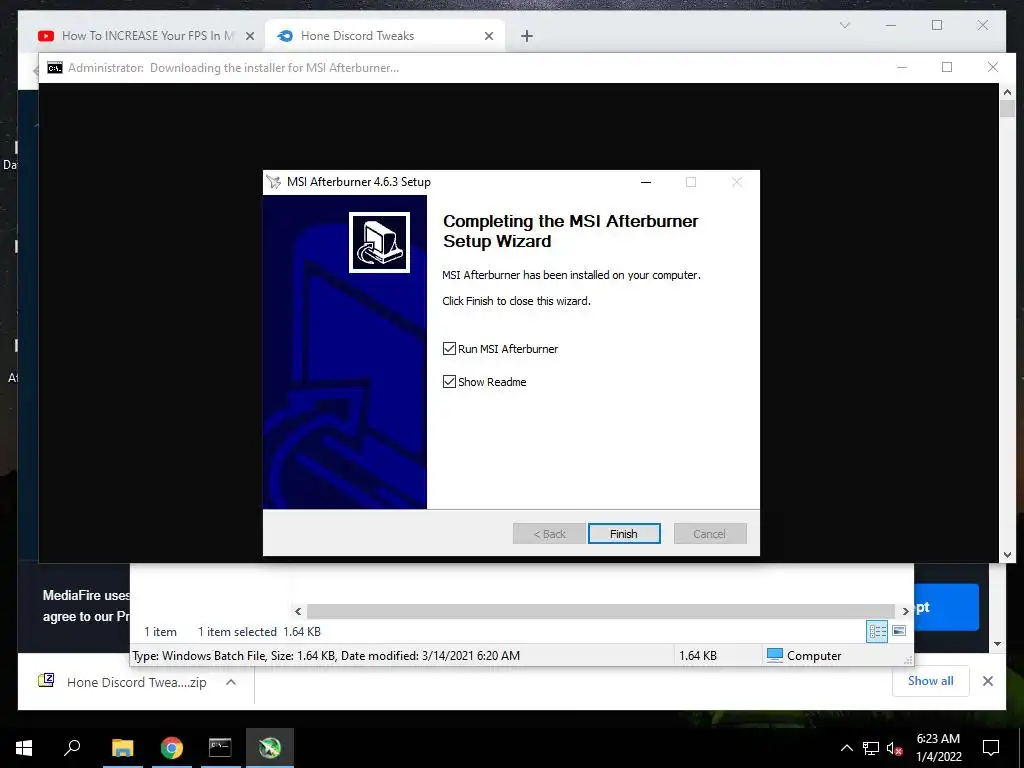1024x768 pixels.
Task: Close the Hone Discord Tweaks tab
Action: click(488, 37)
